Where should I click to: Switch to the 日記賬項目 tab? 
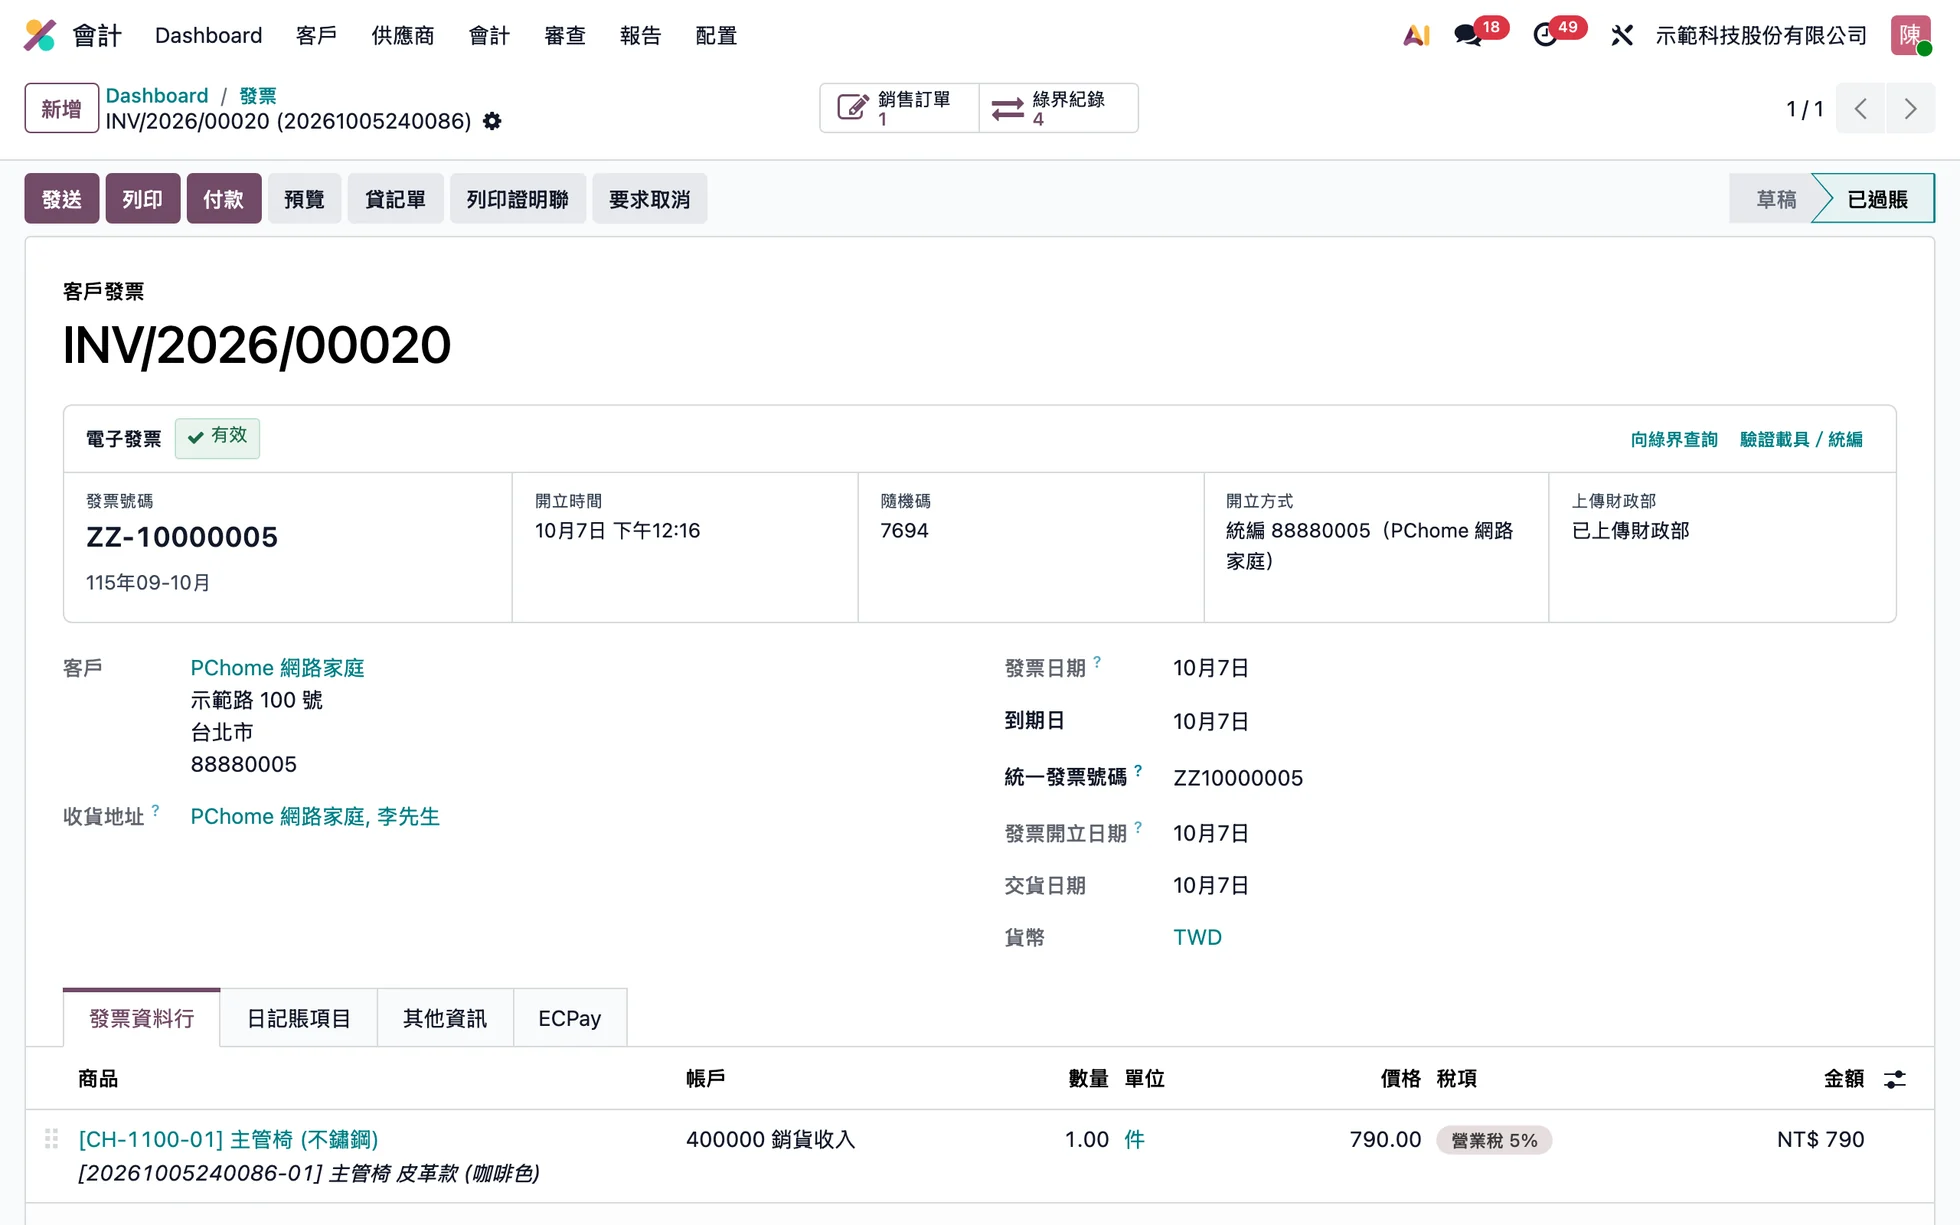tap(298, 1018)
